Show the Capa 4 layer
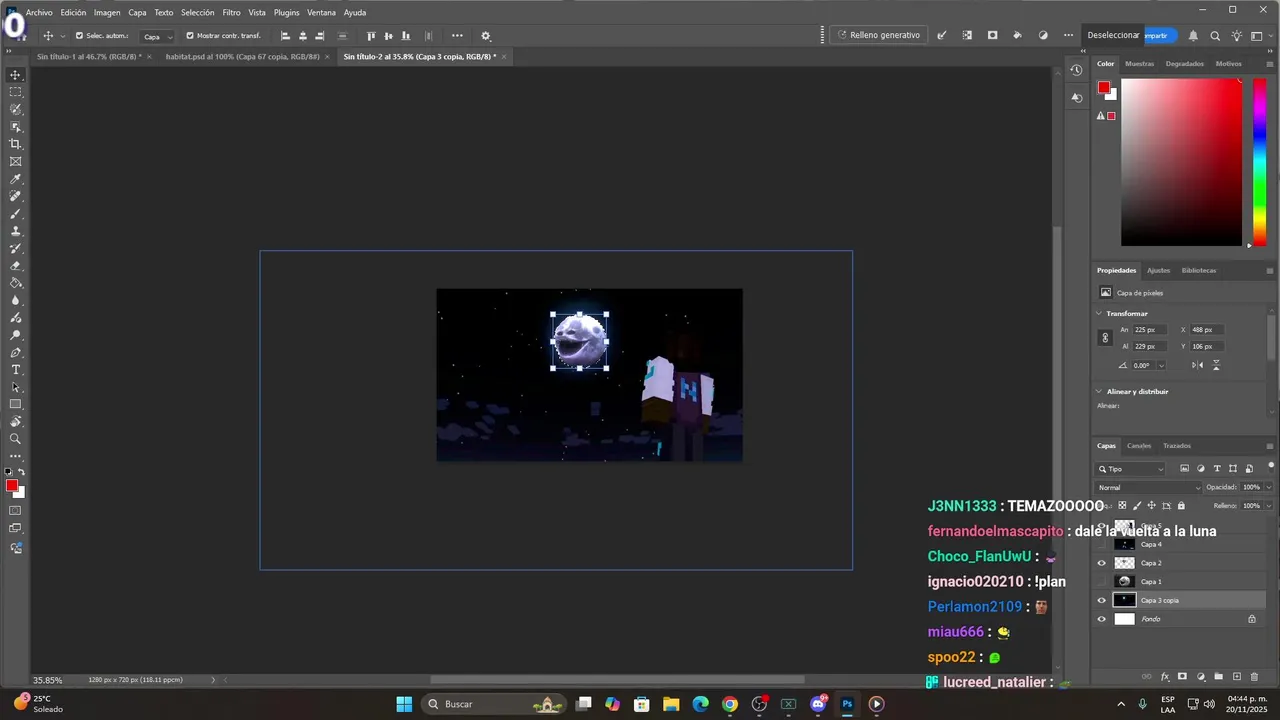 1102,544
